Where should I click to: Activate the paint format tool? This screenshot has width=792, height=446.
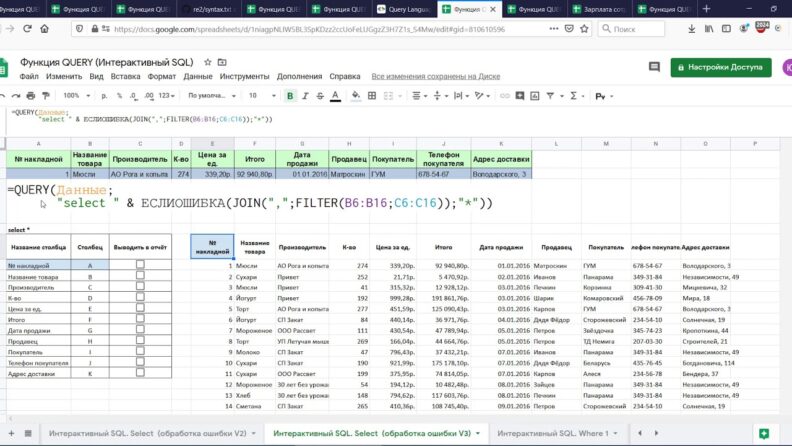coord(46,95)
